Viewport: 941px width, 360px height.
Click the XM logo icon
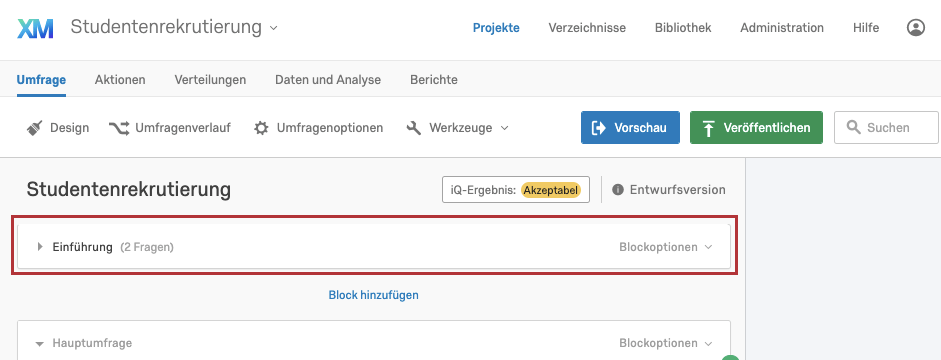tap(35, 28)
